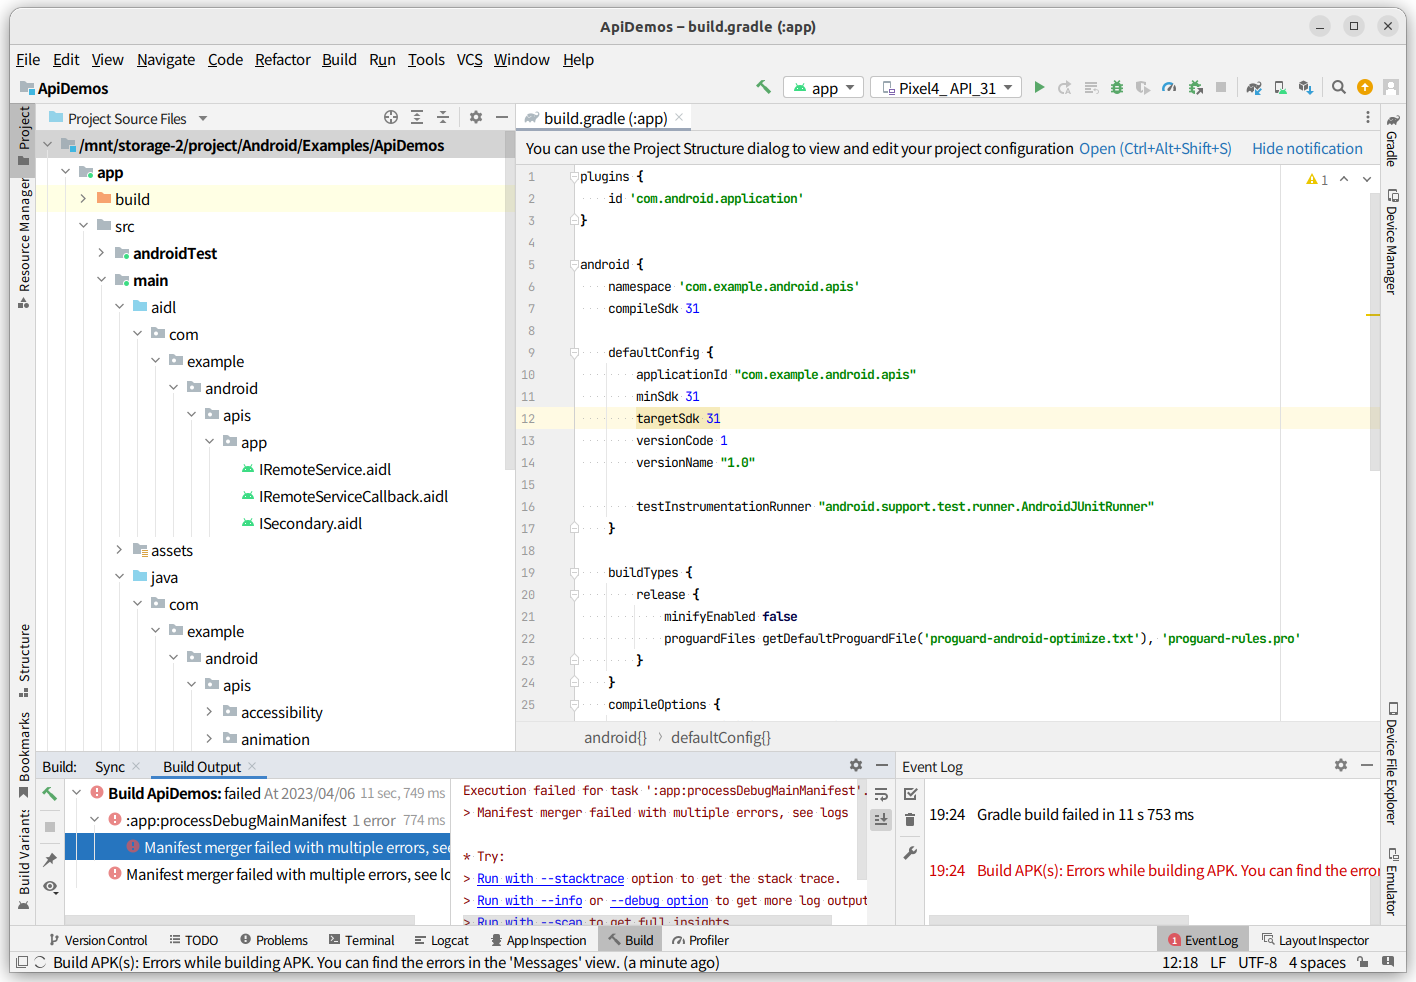Open the VCS menu
Screen dimensions: 1416x982
(470, 60)
